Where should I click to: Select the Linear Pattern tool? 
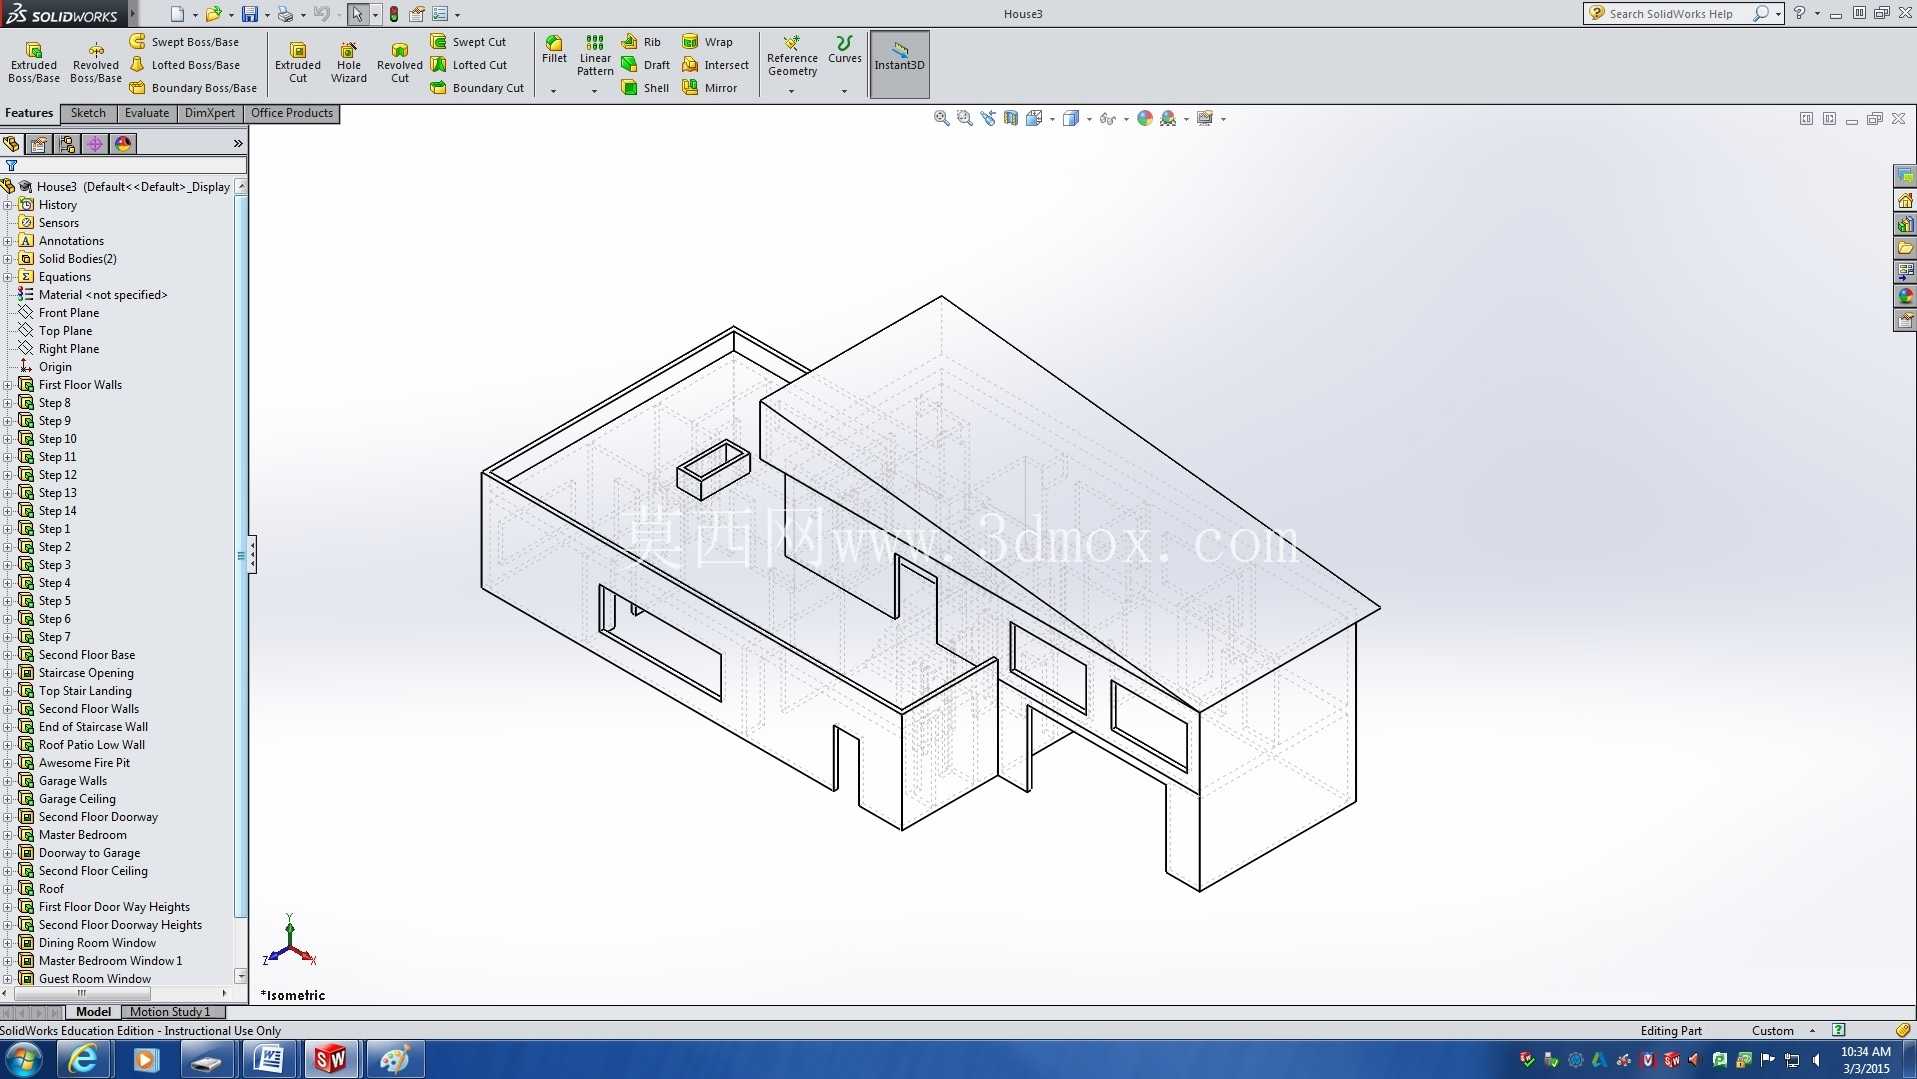(595, 55)
